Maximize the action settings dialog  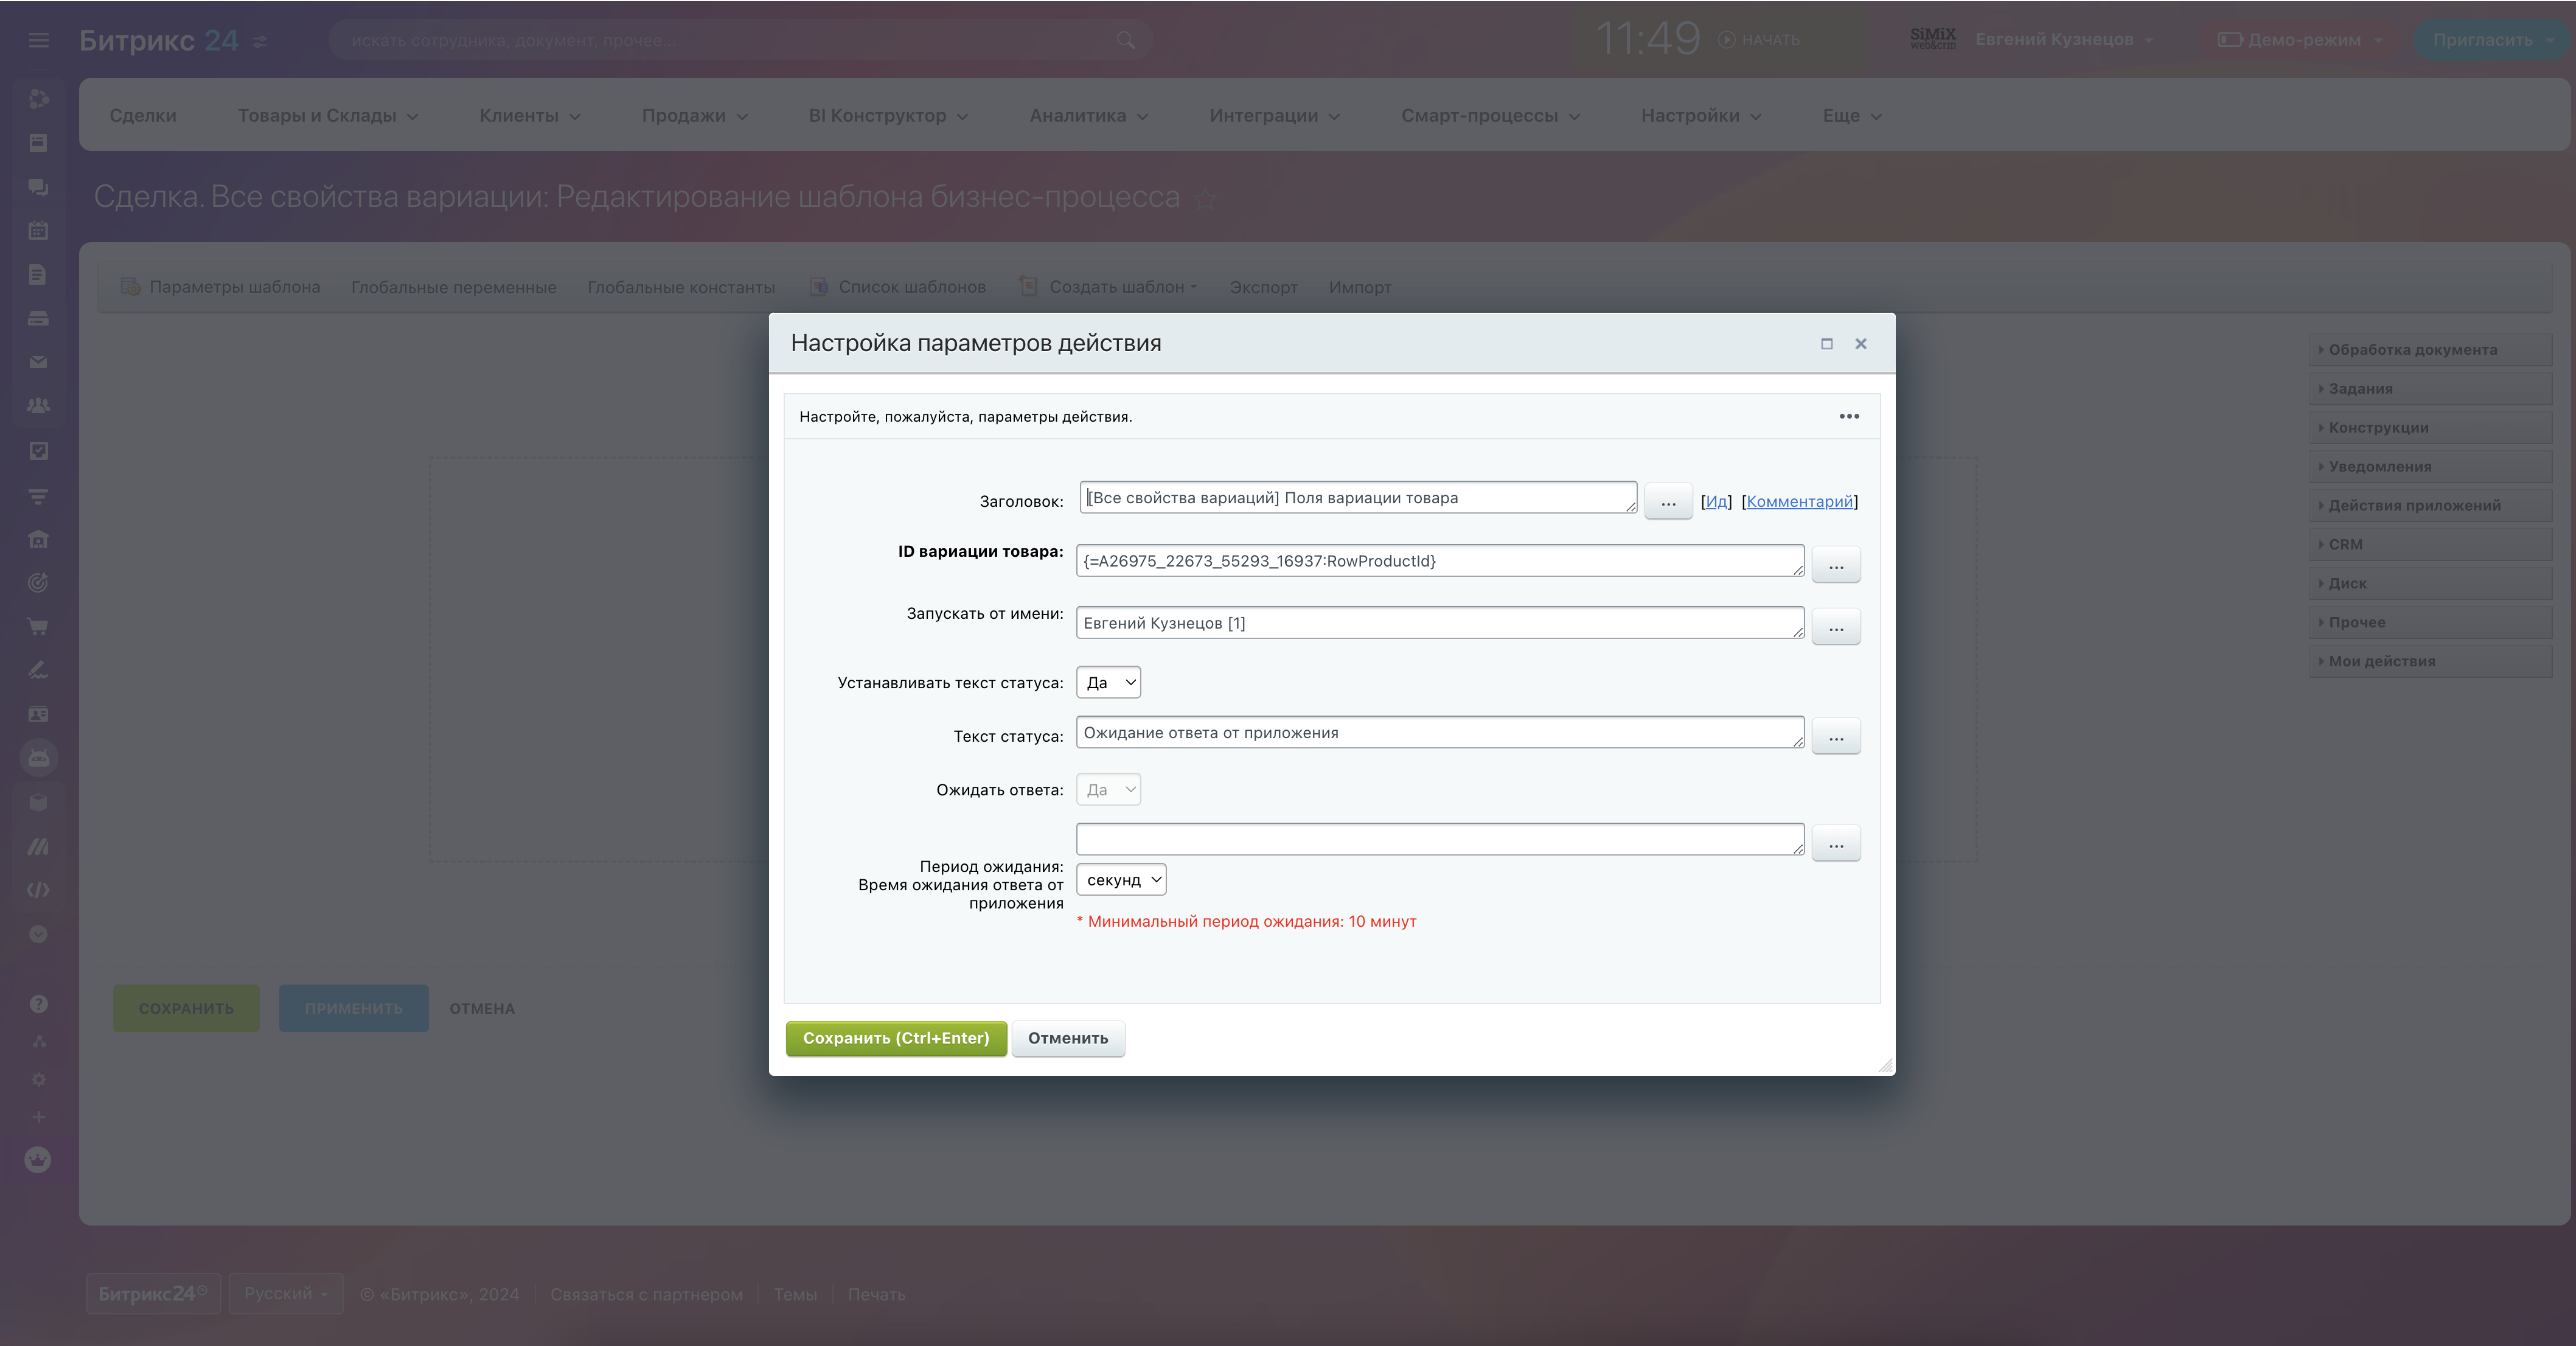[1827, 344]
